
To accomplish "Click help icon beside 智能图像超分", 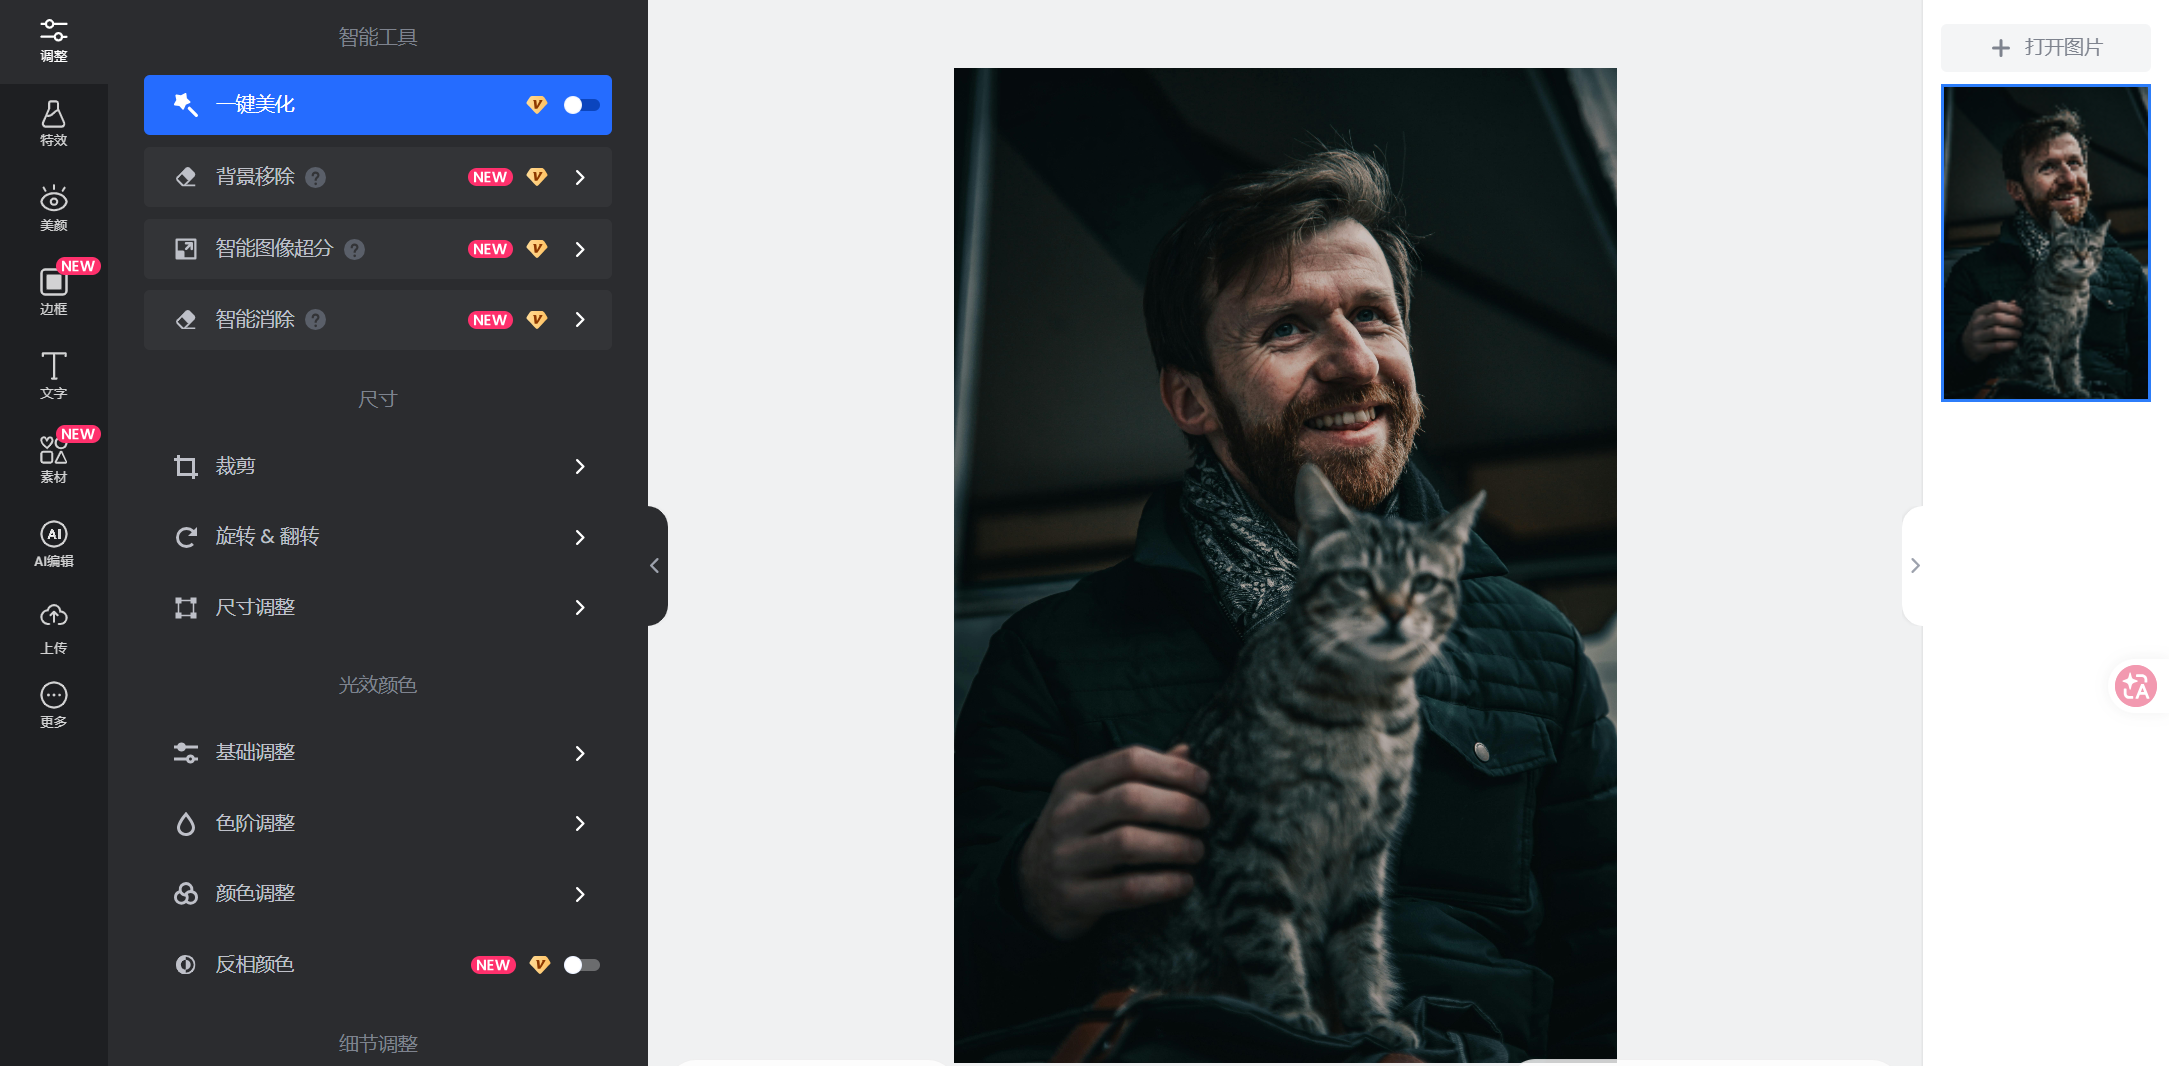I will 354,249.
